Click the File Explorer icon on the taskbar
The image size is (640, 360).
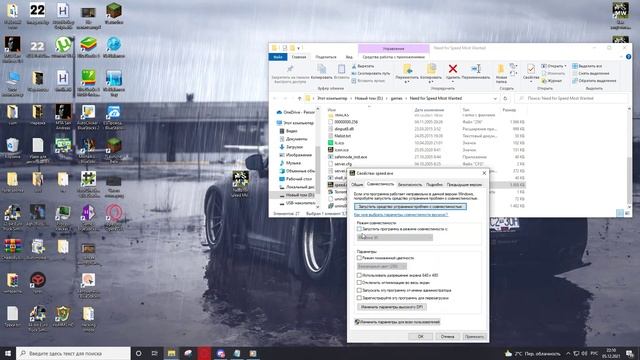[x=171, y=353]
